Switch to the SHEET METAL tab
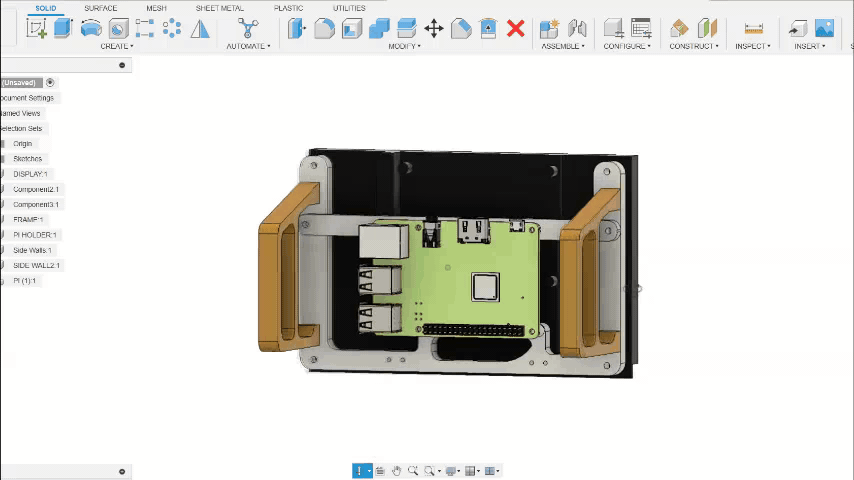The height and width of the screenshot is (480, 854). pyautogui.click(x=219, y=8)
